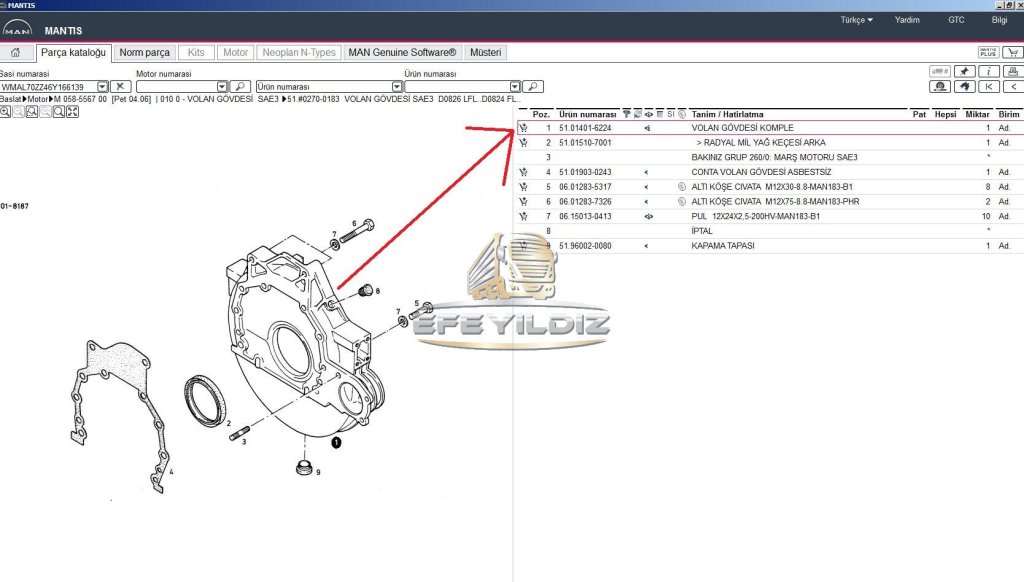
Task: Open the Yardim help link
Action: coord(907,20)
